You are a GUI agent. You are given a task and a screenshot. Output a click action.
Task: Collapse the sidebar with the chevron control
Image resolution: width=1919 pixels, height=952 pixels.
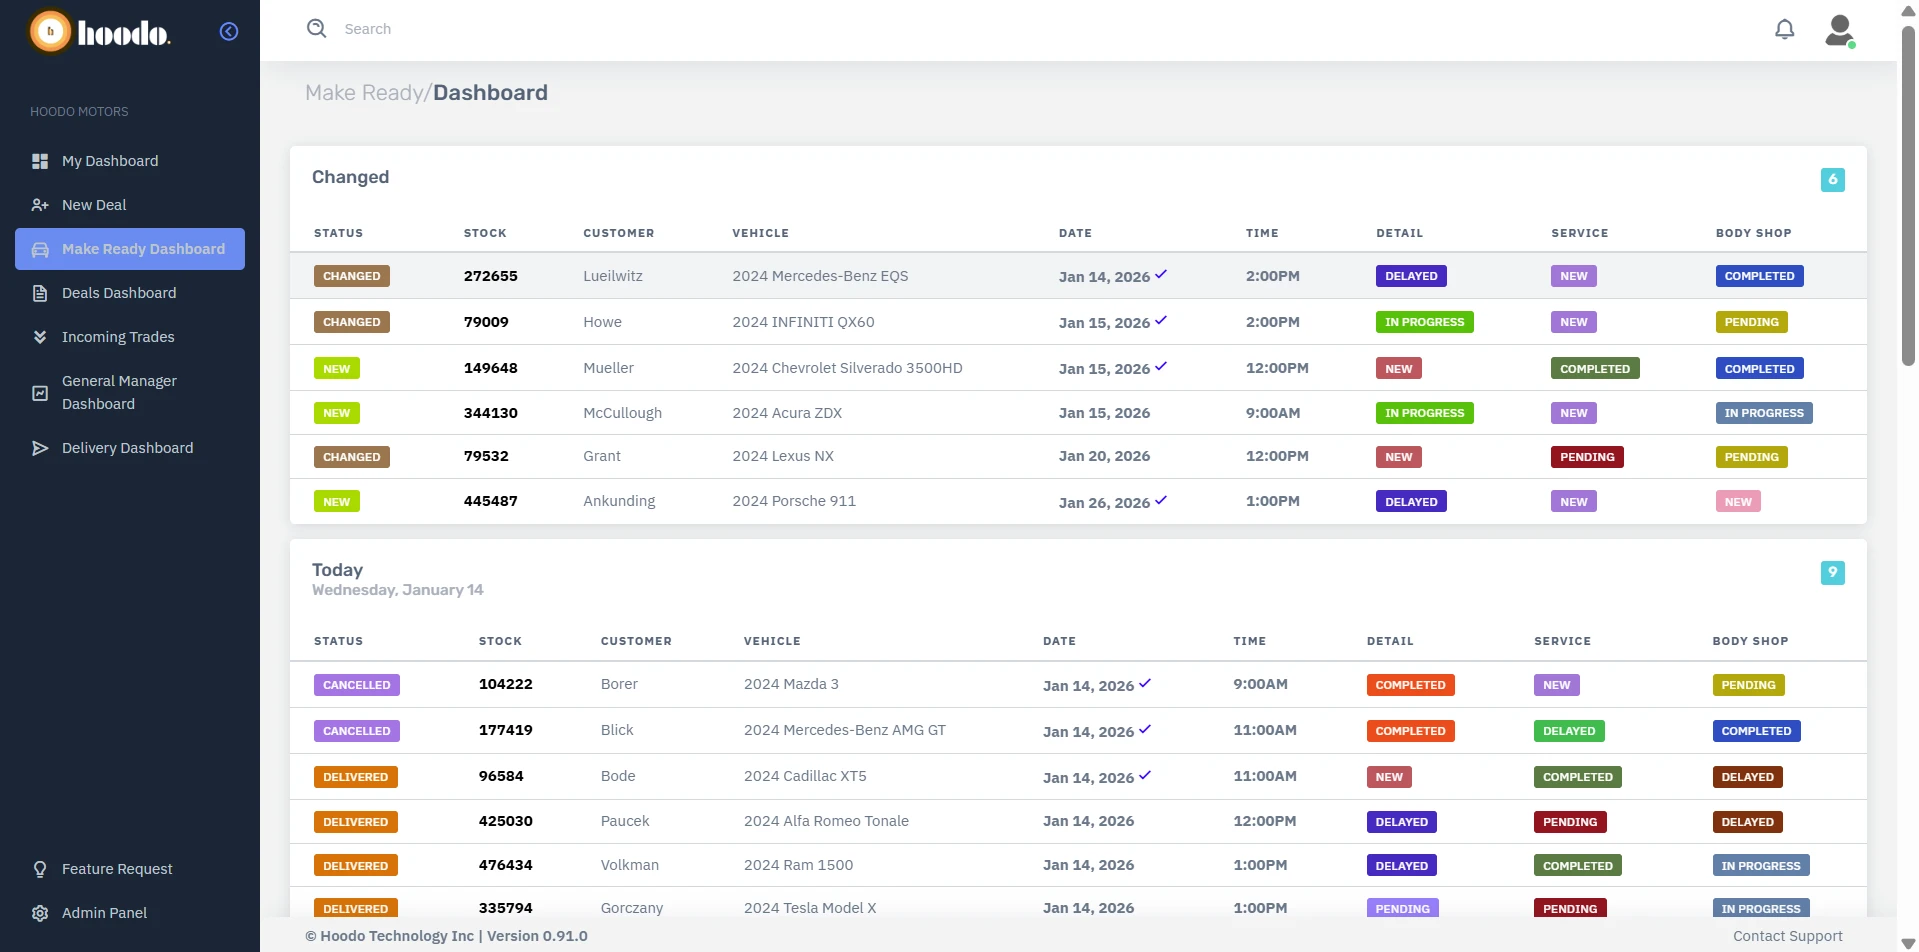[228, 31]
